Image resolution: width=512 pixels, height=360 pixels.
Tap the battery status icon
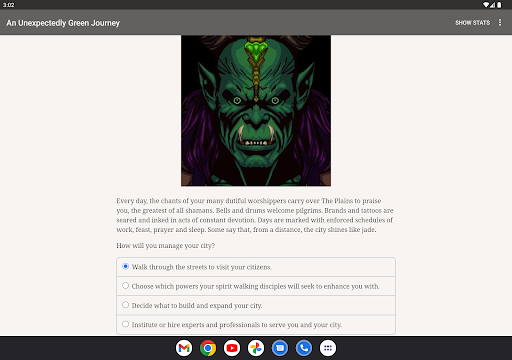coord(499,5)
